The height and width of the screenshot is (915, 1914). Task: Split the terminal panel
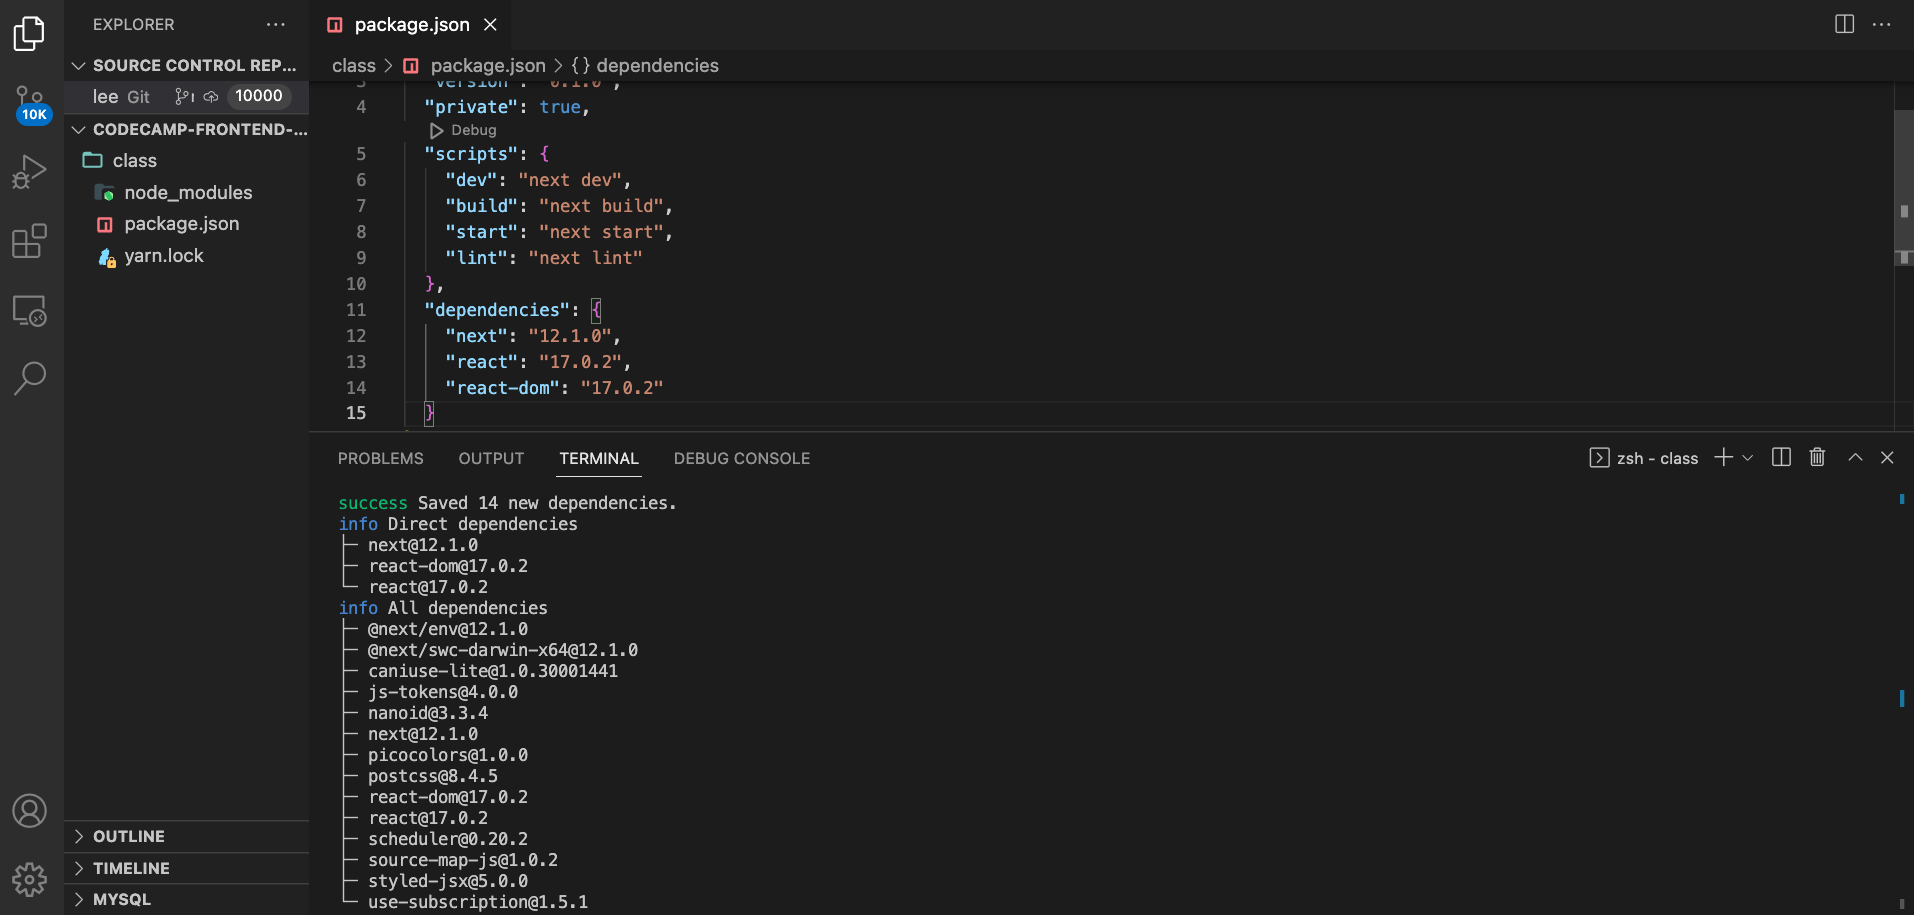1781,457
